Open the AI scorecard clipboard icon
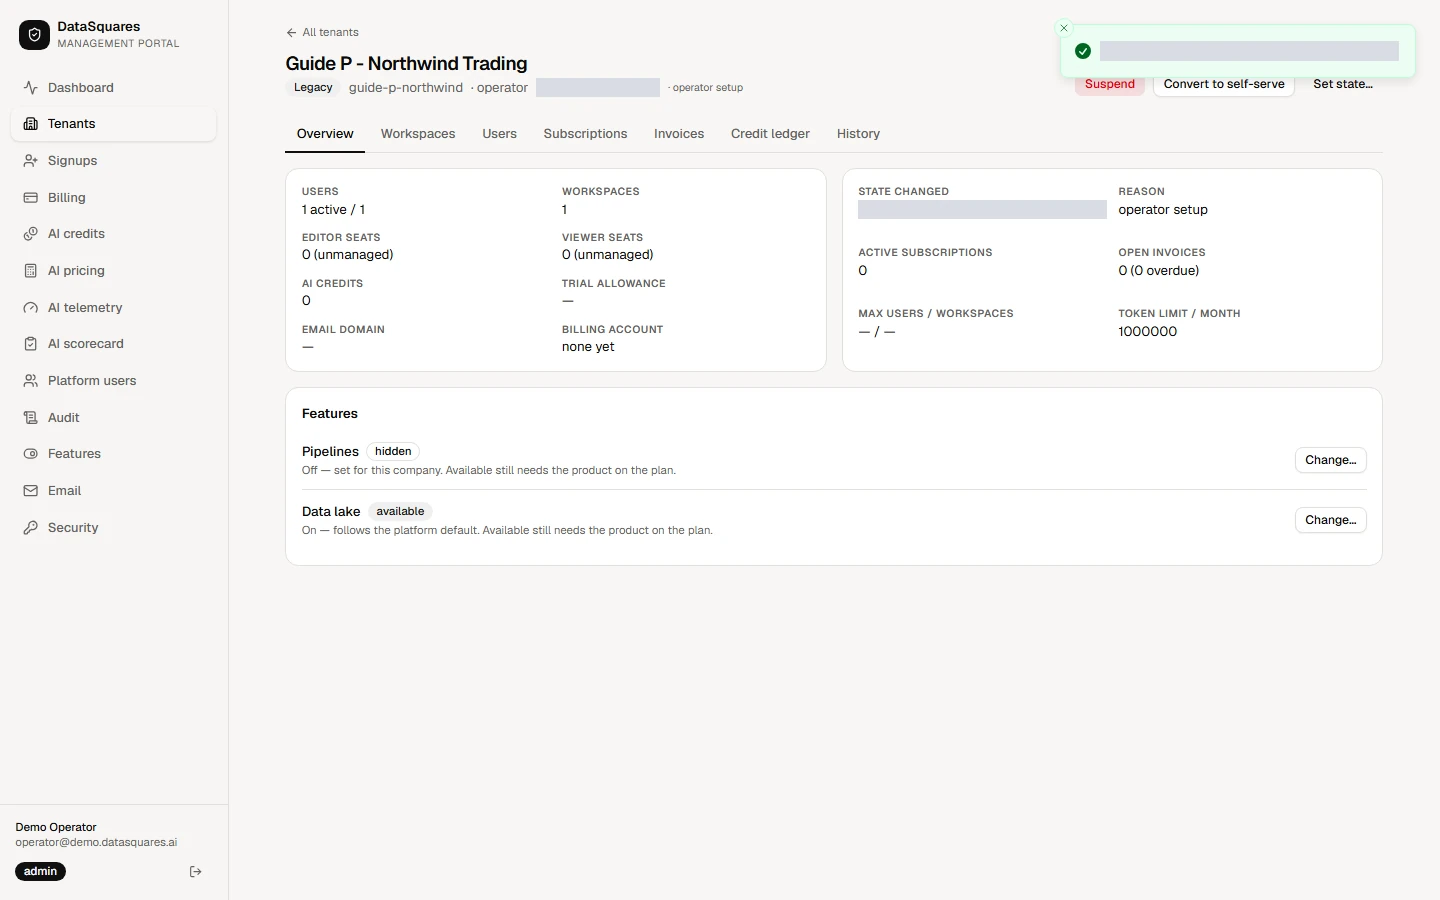Image resolution: width=1440 pixels, height=900 pixels. pyautogui.click(x=31, y=344)
